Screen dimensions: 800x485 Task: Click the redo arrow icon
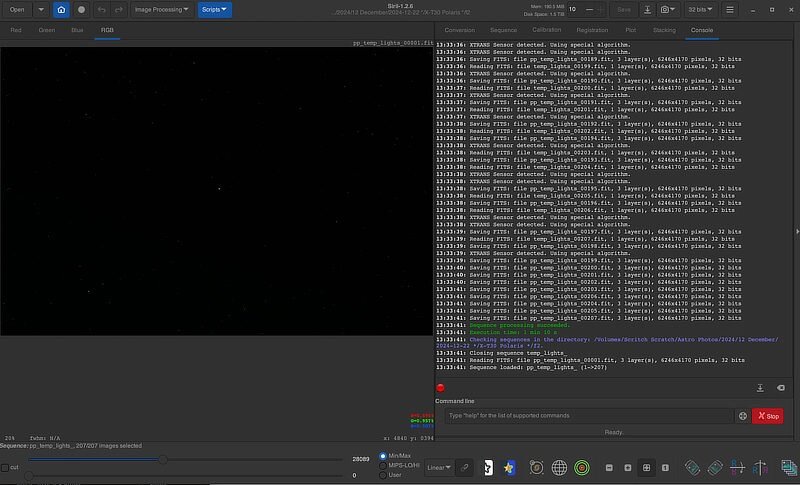118,9
